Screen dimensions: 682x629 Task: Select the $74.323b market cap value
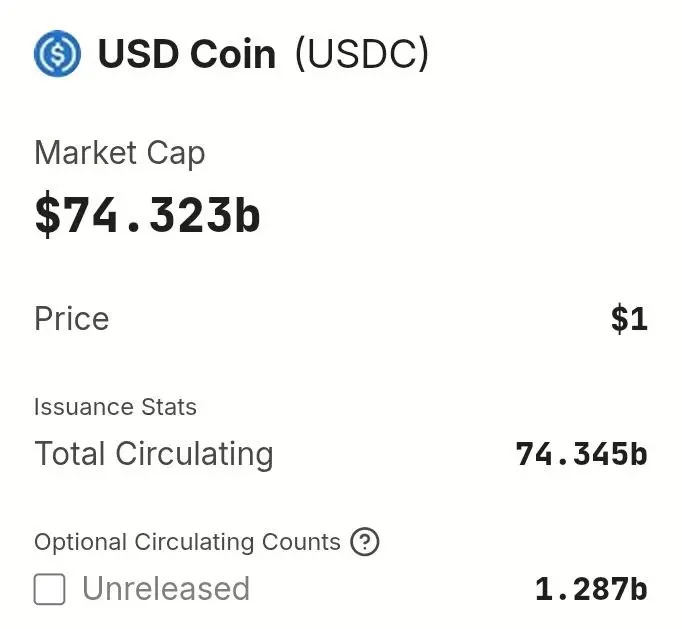(x=147, y=215)
